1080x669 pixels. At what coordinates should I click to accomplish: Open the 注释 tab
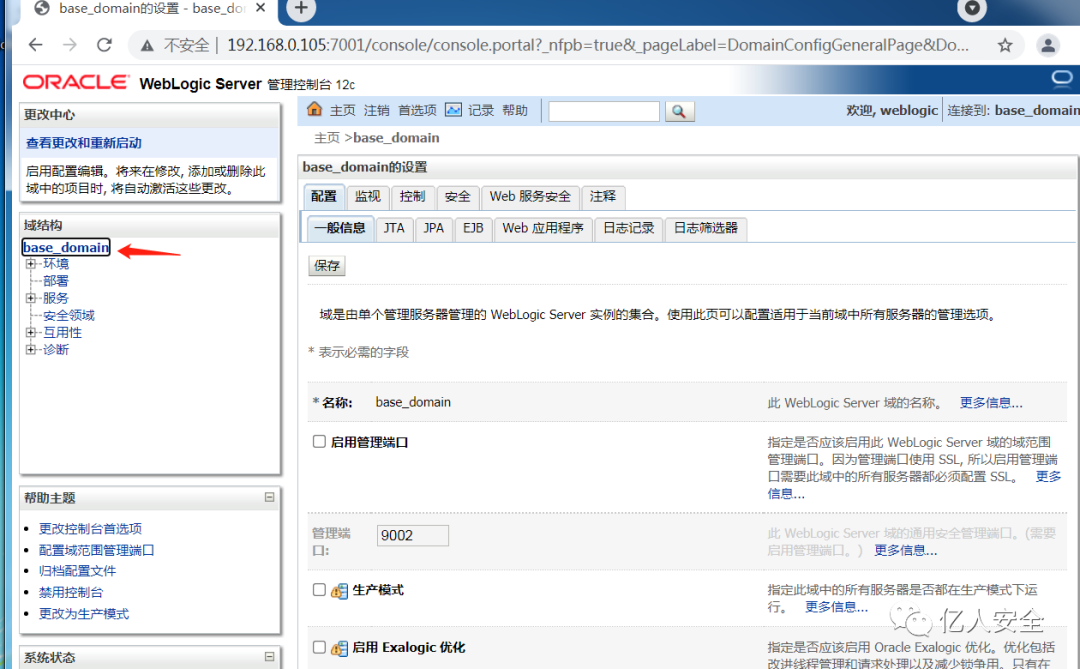(603, 197)
